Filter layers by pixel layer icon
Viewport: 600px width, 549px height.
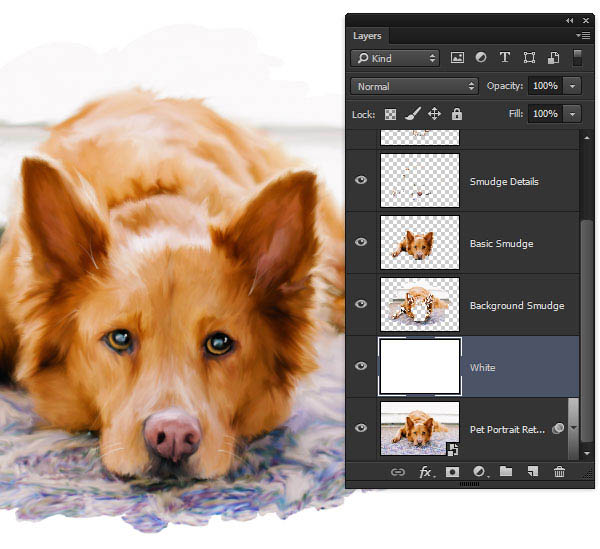pyautogui.click(x=457, y=58)
